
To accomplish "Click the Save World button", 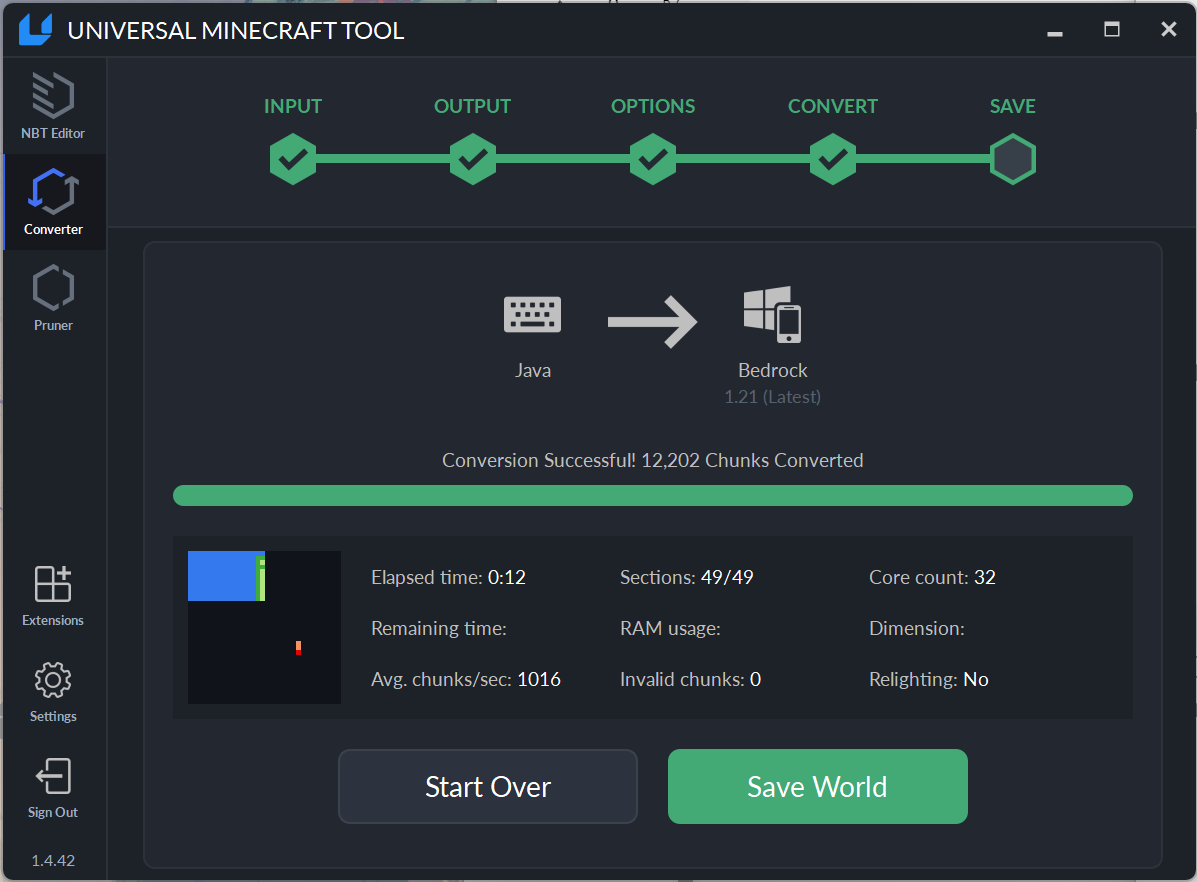I will pyautogui.click(x=818, y=787).
